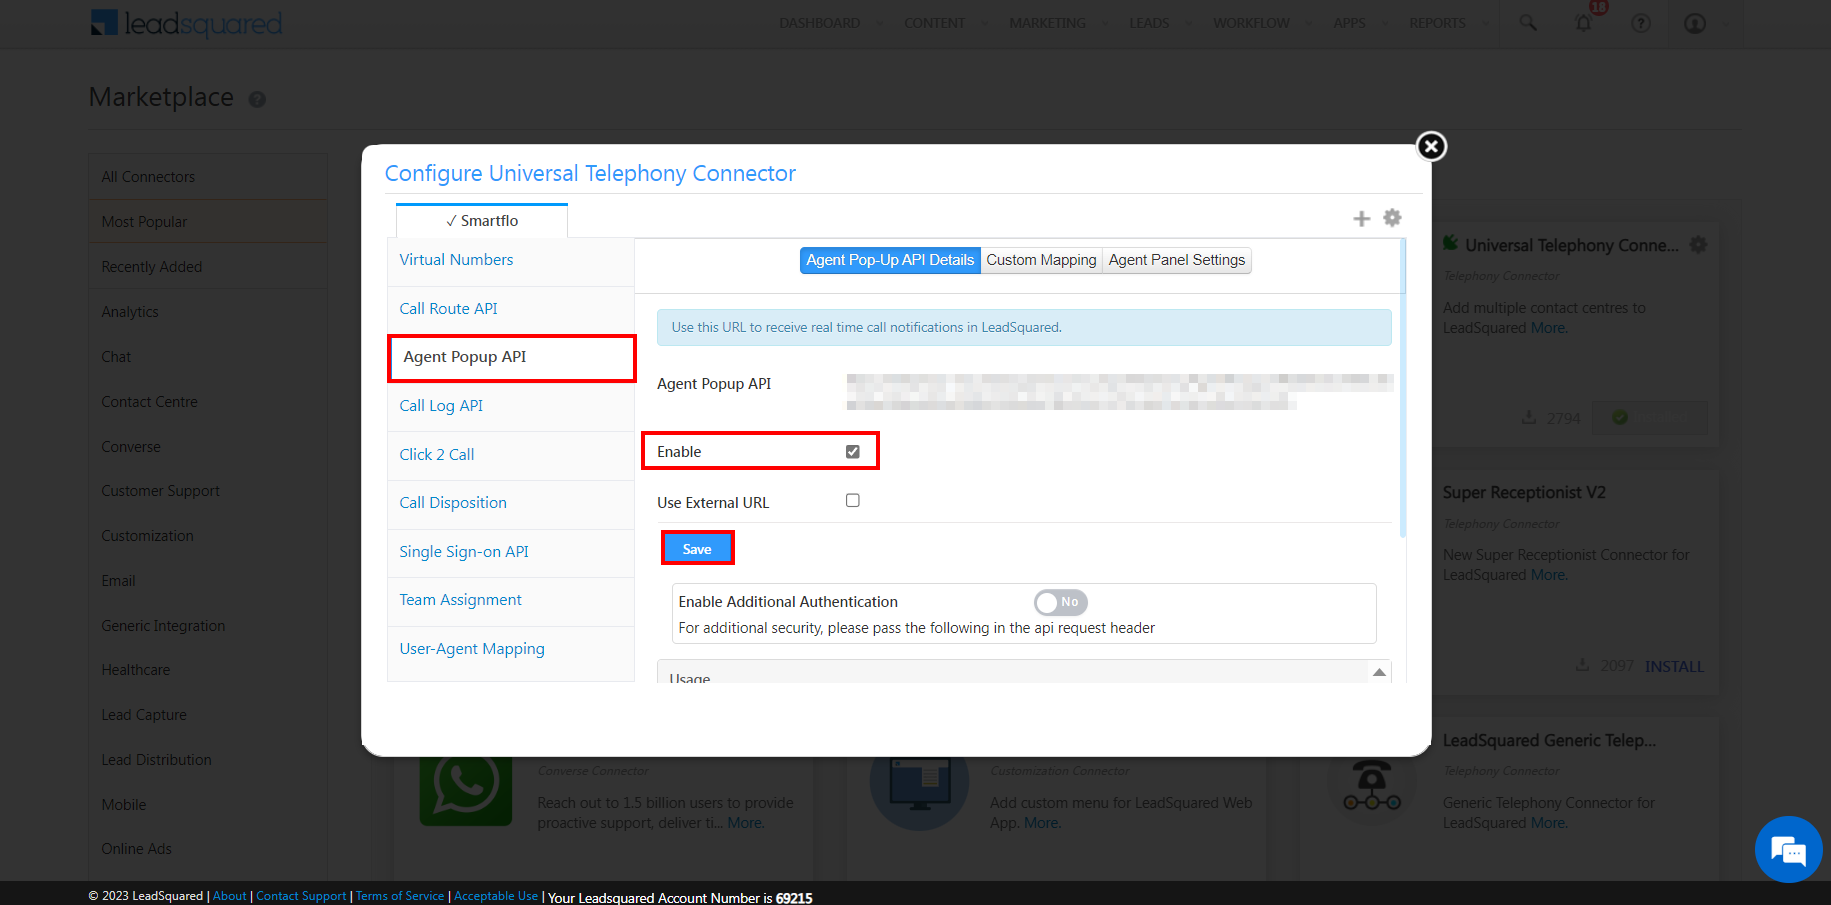Screen dimensions: 1831x905
Task: Open the user profile icon
Action: 1694,23
